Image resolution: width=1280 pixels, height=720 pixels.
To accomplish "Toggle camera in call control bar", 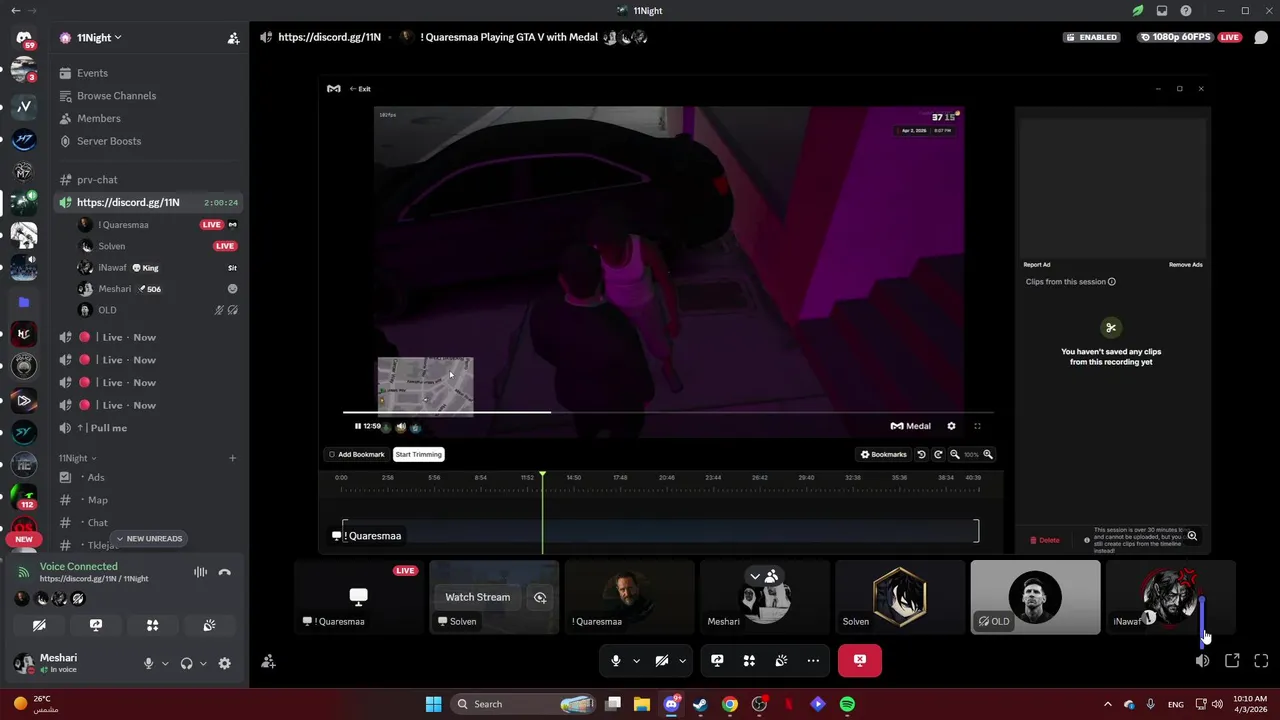I will click(x=662, y=660).
